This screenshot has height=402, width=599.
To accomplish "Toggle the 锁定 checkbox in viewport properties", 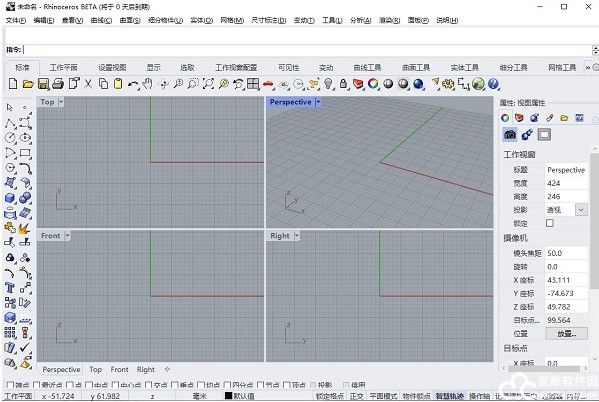I will click(550, 223).
